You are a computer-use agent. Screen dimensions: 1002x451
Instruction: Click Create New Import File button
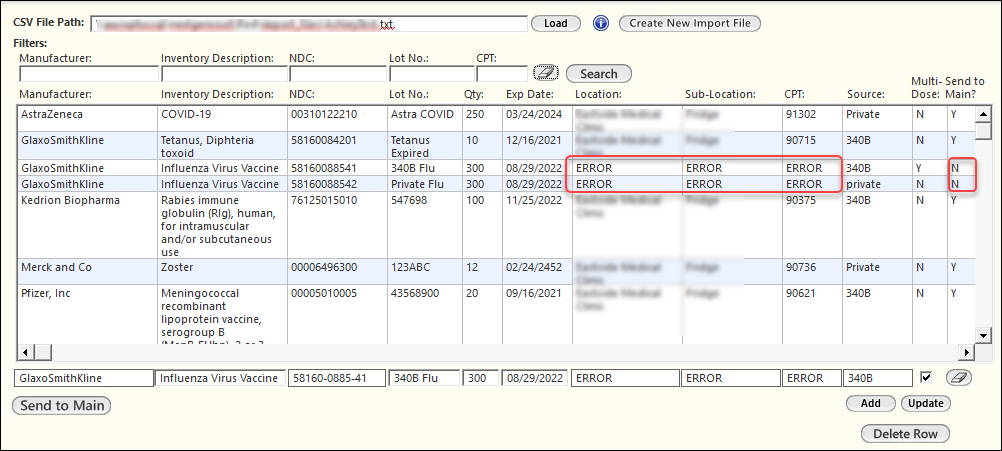[690, 24]
